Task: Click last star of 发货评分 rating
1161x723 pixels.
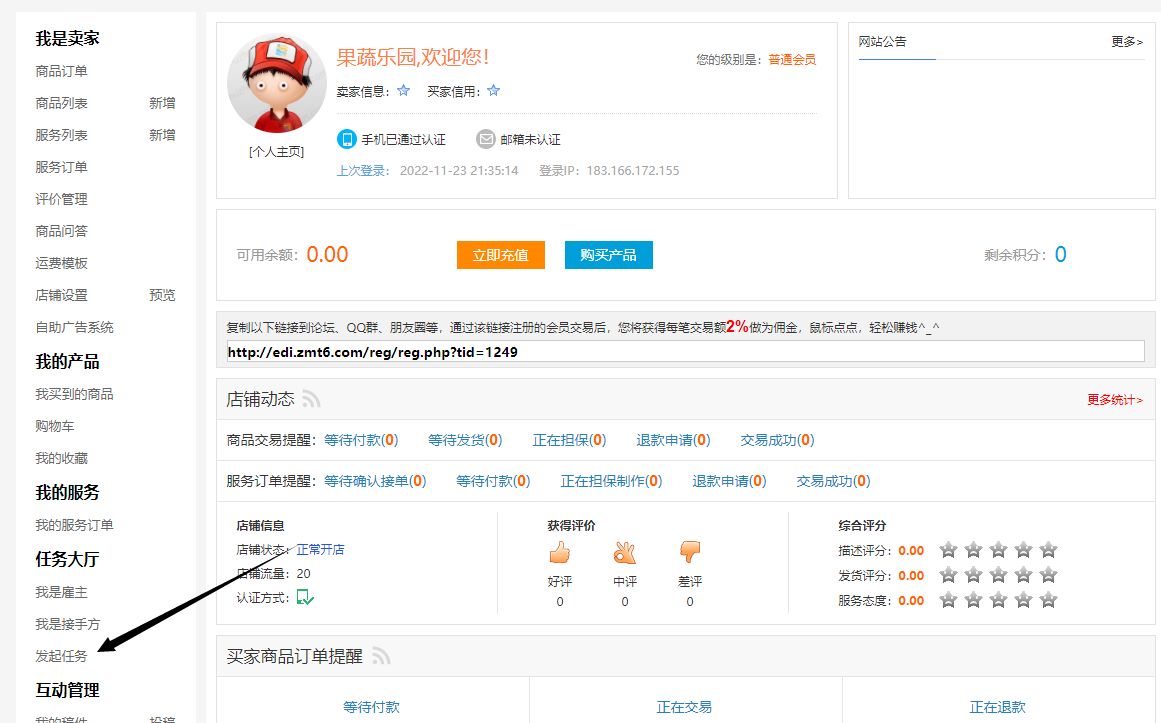Action: point(1048,576)
